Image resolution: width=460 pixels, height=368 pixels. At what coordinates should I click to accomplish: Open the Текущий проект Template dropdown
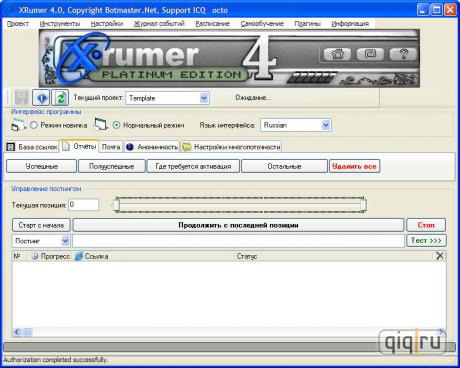[204, 98]
